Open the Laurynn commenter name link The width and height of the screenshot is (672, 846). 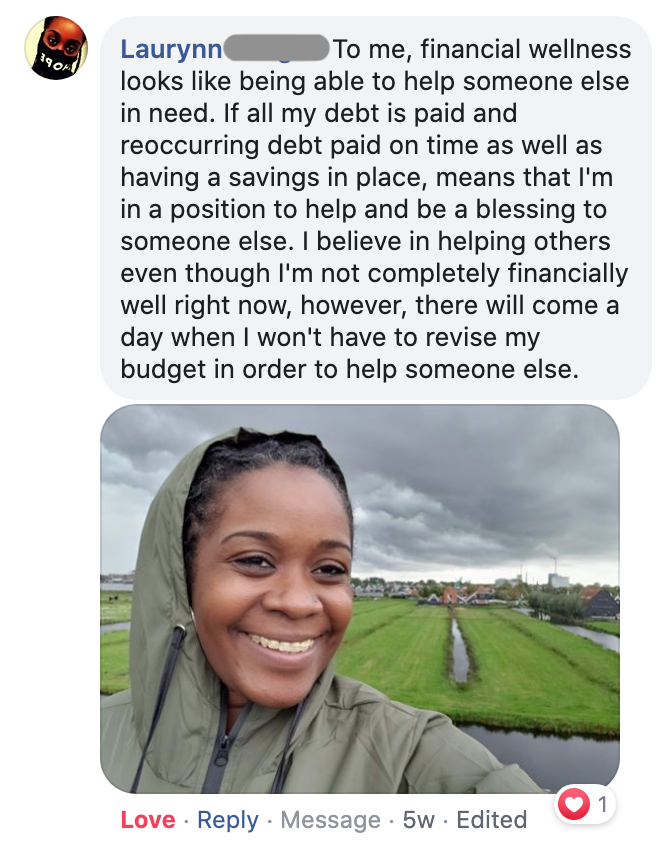coord(171,49)
